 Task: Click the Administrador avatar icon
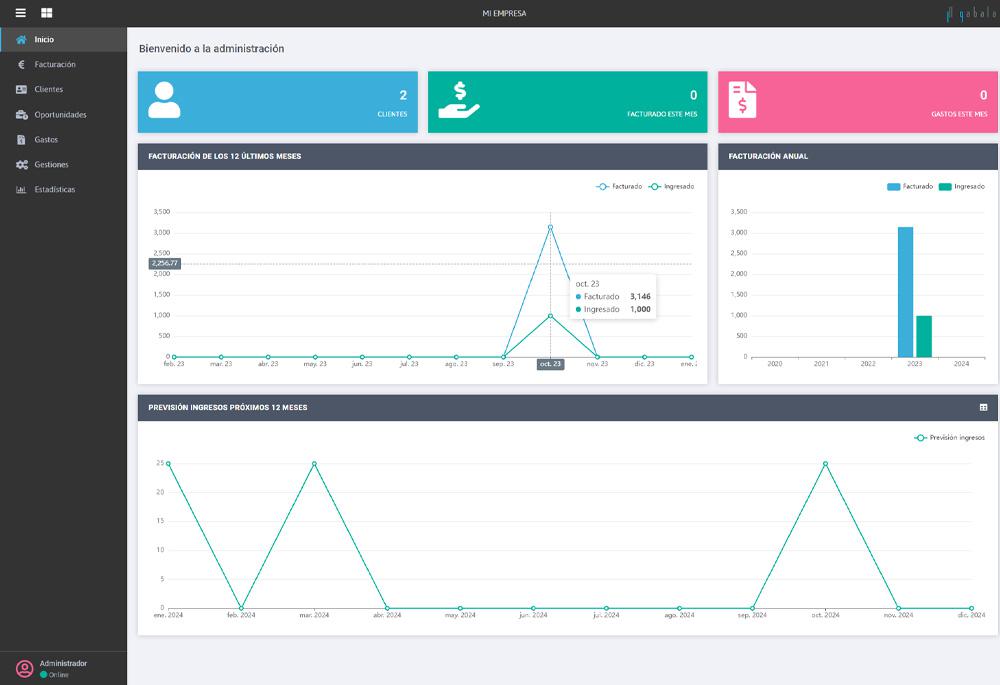24,668
